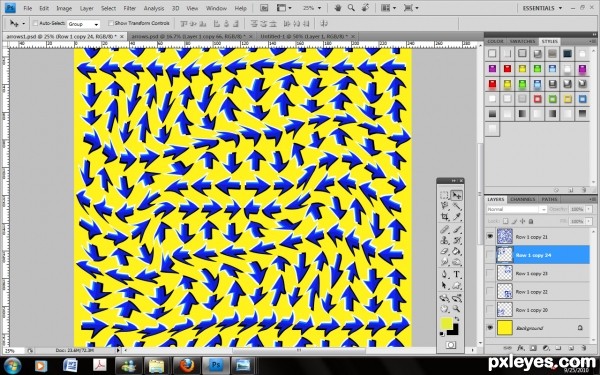Screen dimensions: 600x375
Task: Show the Row 1 copy 23 layer
Action: pos(490,273)
